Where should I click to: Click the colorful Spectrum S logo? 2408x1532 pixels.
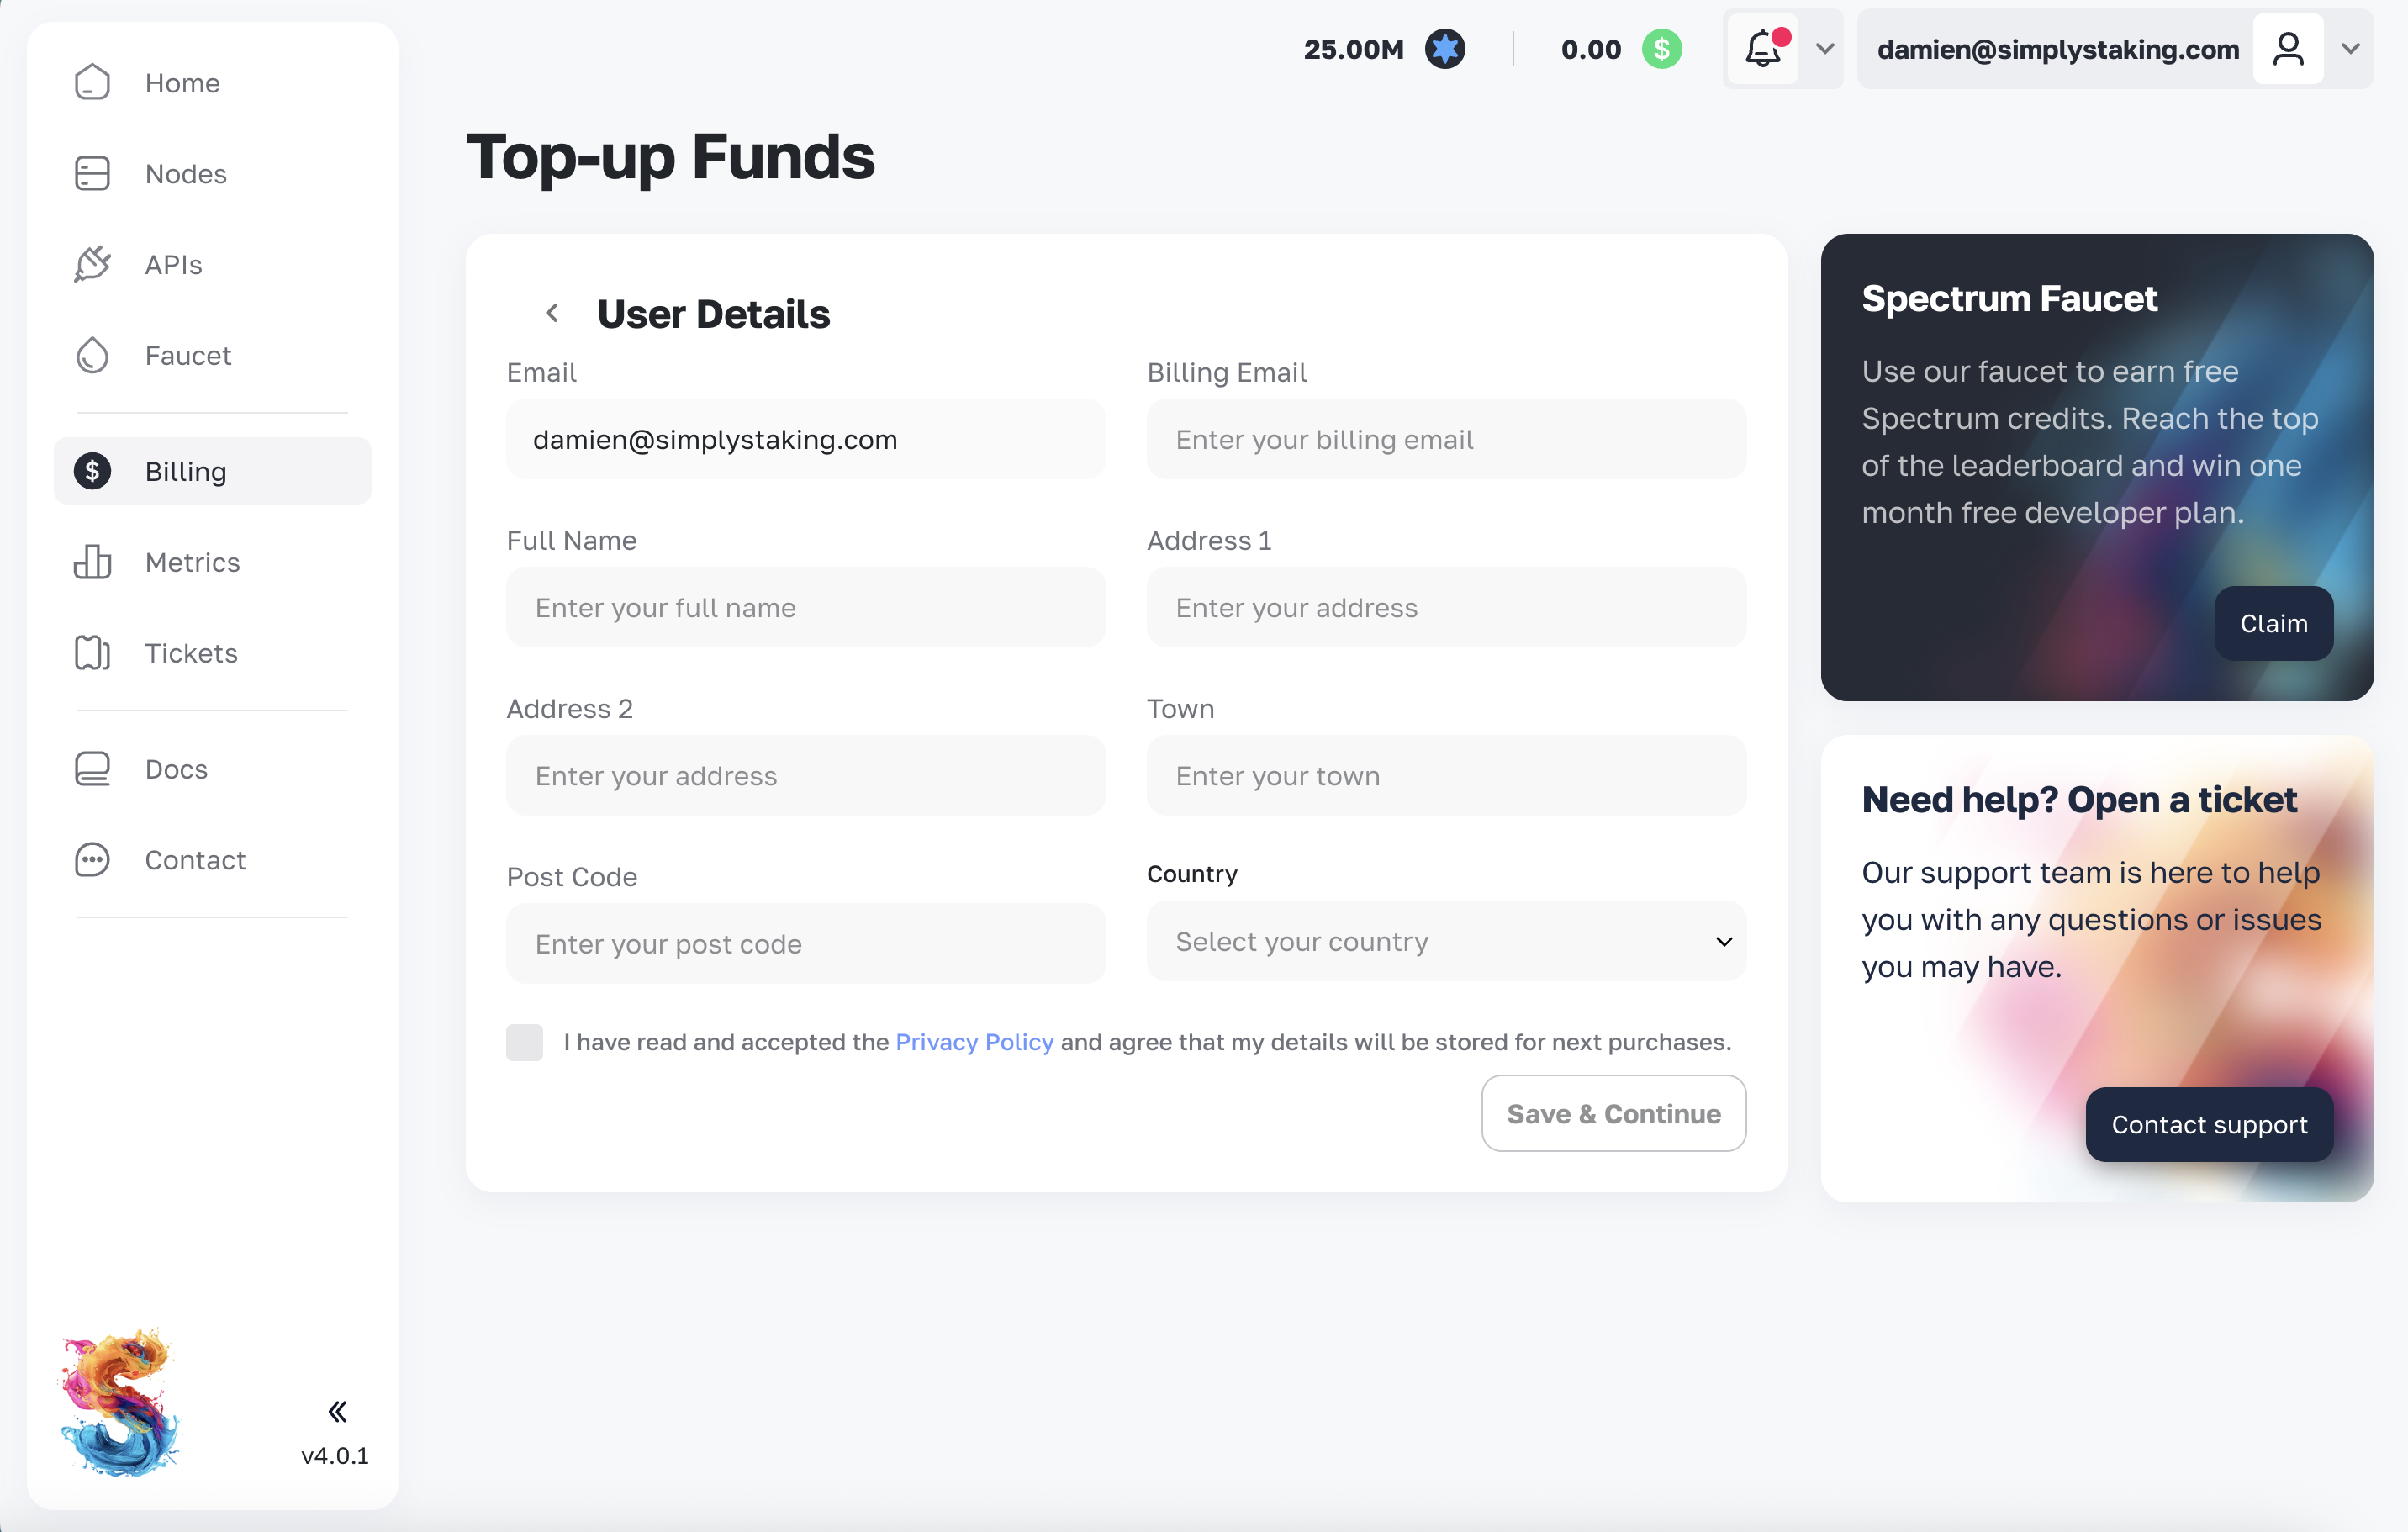pyautogui.click(x=120, y=1402)
